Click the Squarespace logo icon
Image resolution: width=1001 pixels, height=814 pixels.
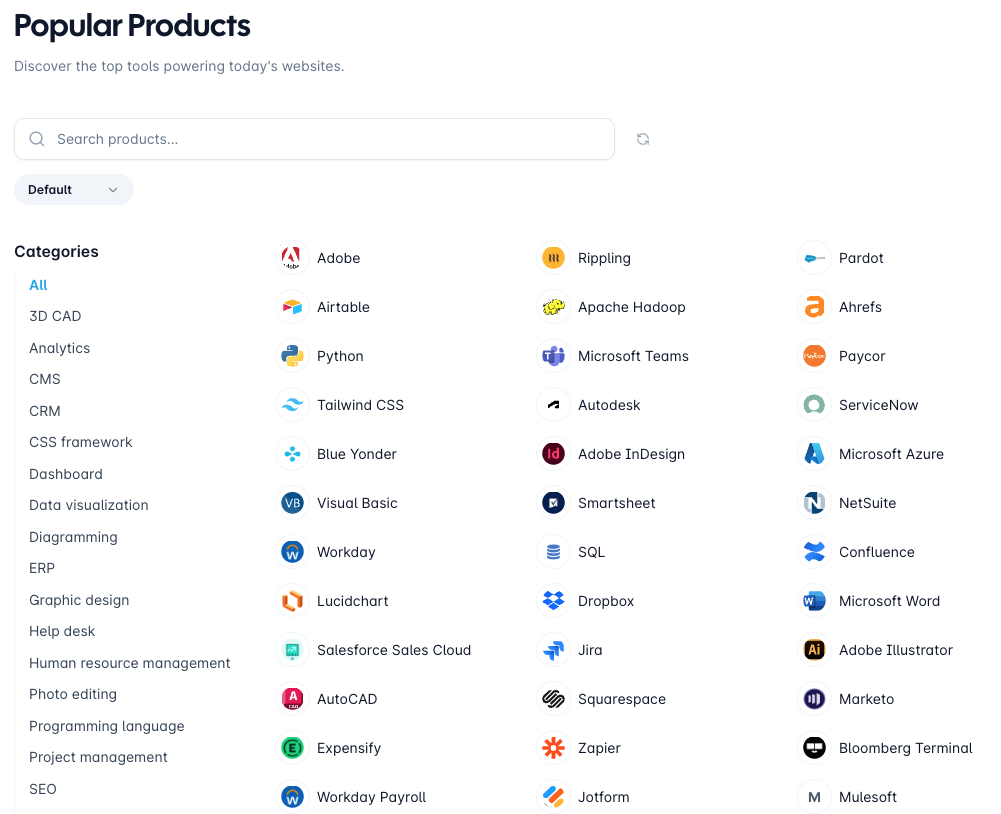(553, 699)
